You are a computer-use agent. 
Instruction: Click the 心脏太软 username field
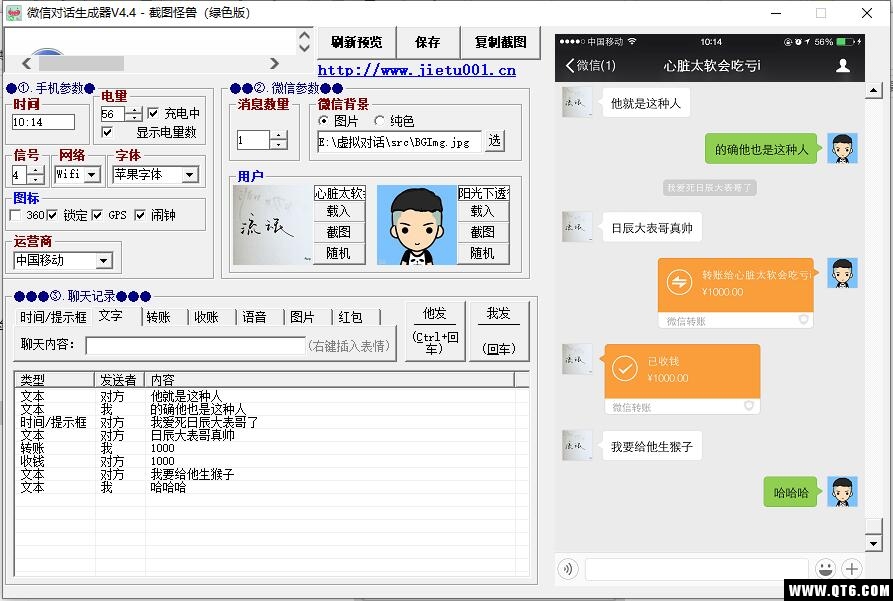[339, 193]
